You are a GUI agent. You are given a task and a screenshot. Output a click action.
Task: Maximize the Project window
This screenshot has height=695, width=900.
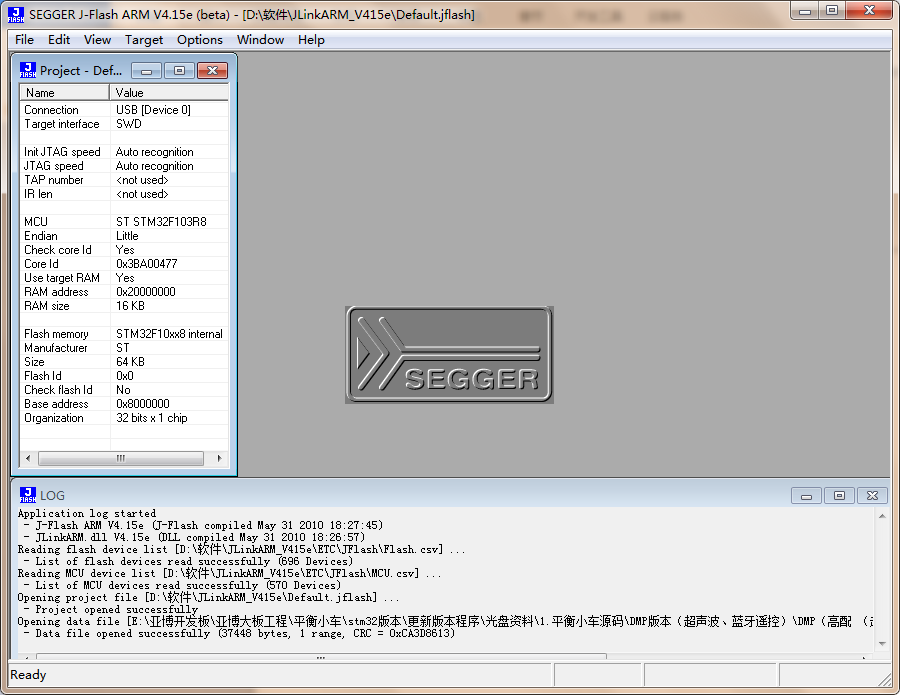click(x=180, y=71)
